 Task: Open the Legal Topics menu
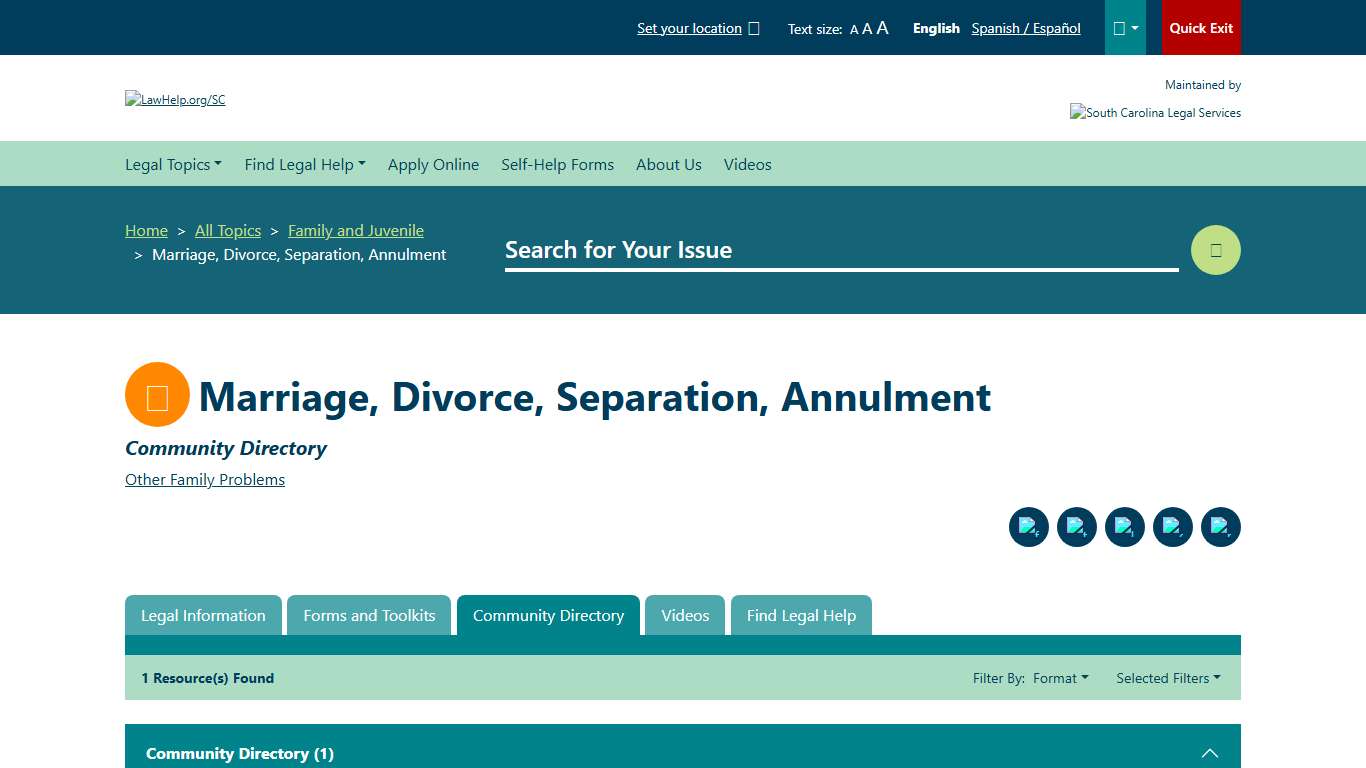coord(173,164)
